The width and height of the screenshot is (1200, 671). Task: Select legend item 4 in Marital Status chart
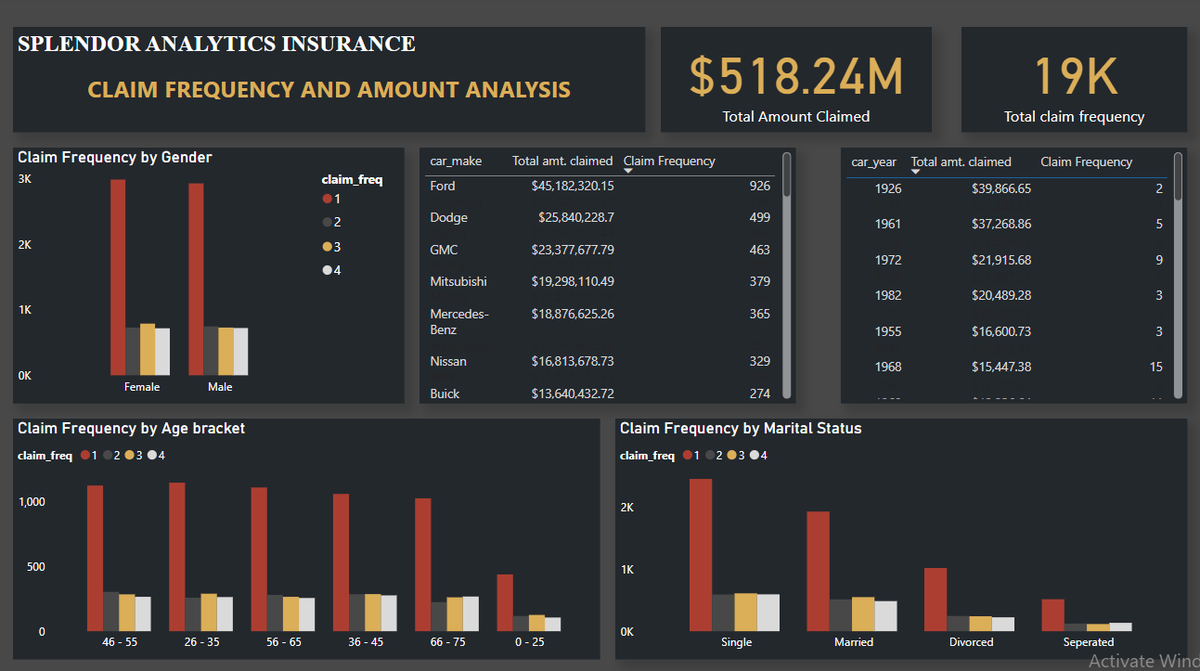tap(758, 456)
